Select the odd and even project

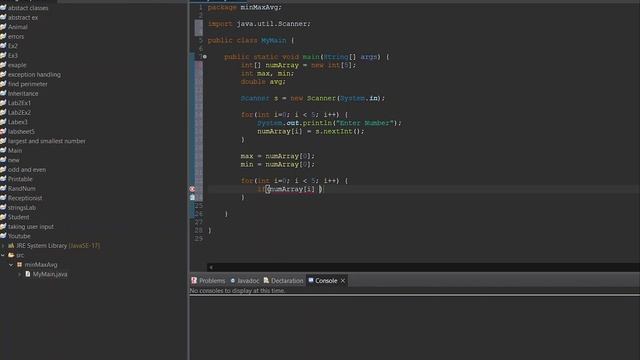(27, 170)
